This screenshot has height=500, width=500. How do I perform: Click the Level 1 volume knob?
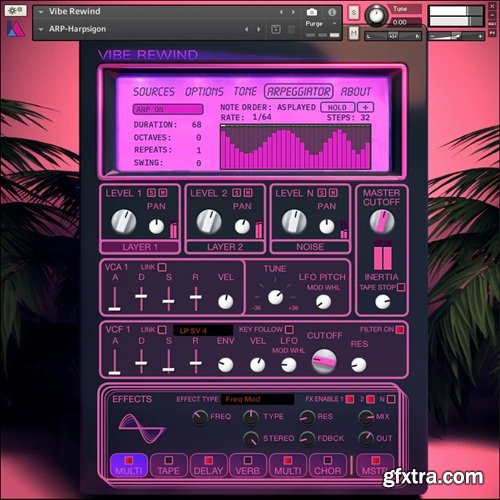click(124, 221)
